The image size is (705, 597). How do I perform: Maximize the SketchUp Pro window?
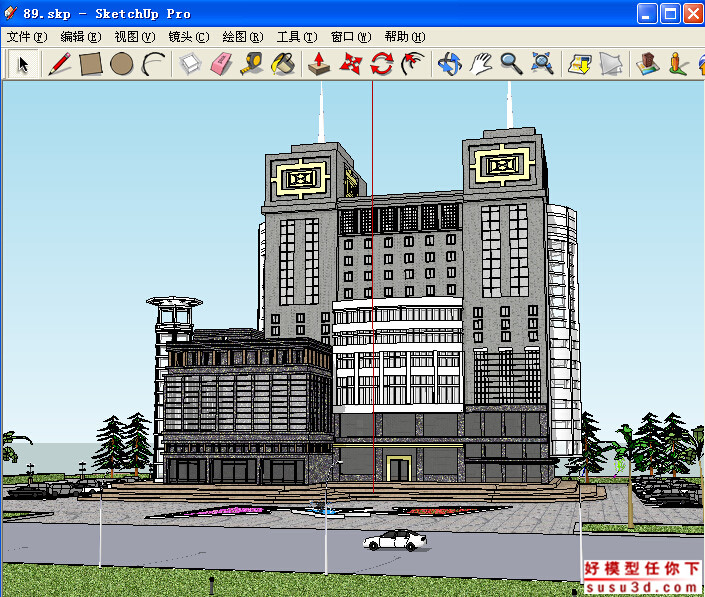pyautogui.click(x=670, y=13)
